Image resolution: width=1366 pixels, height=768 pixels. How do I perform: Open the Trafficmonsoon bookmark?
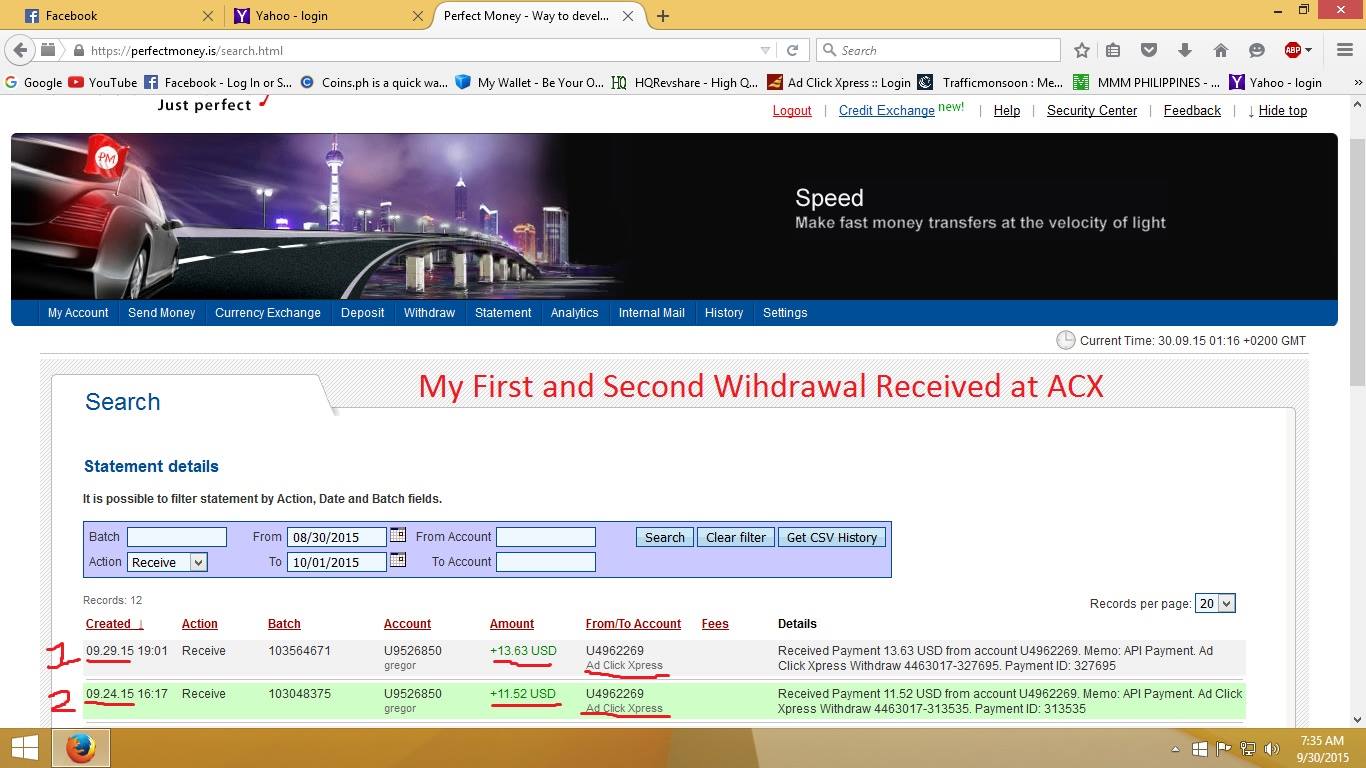click(990, 83)
